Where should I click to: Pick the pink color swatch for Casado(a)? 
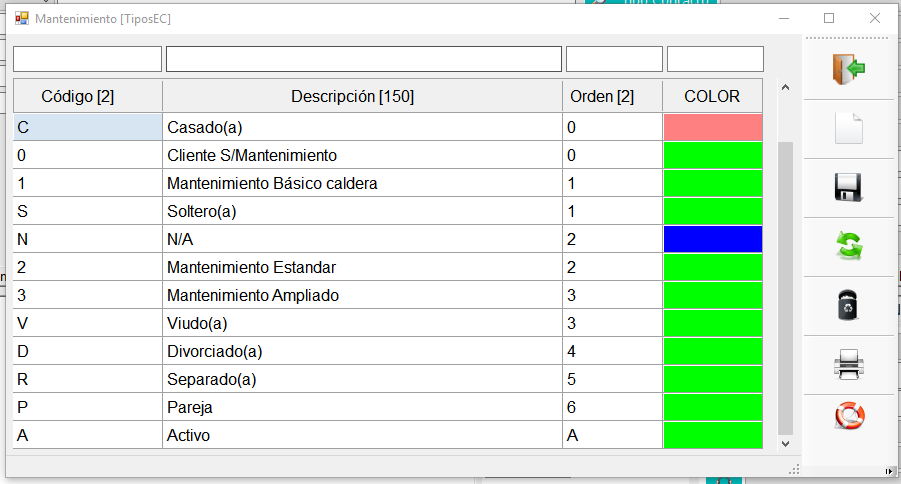pyautogui.click(x=713, y=127)
